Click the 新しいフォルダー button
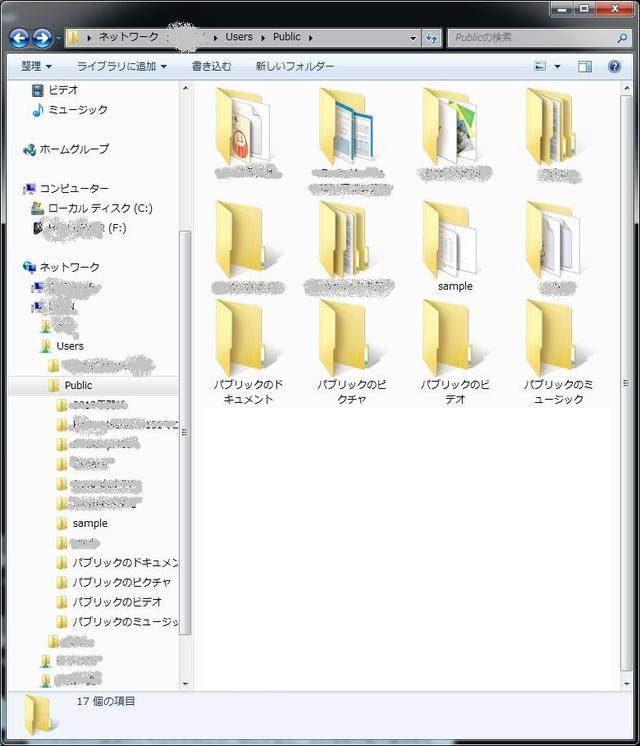This screenshot has width=640, height=746. 294,67
